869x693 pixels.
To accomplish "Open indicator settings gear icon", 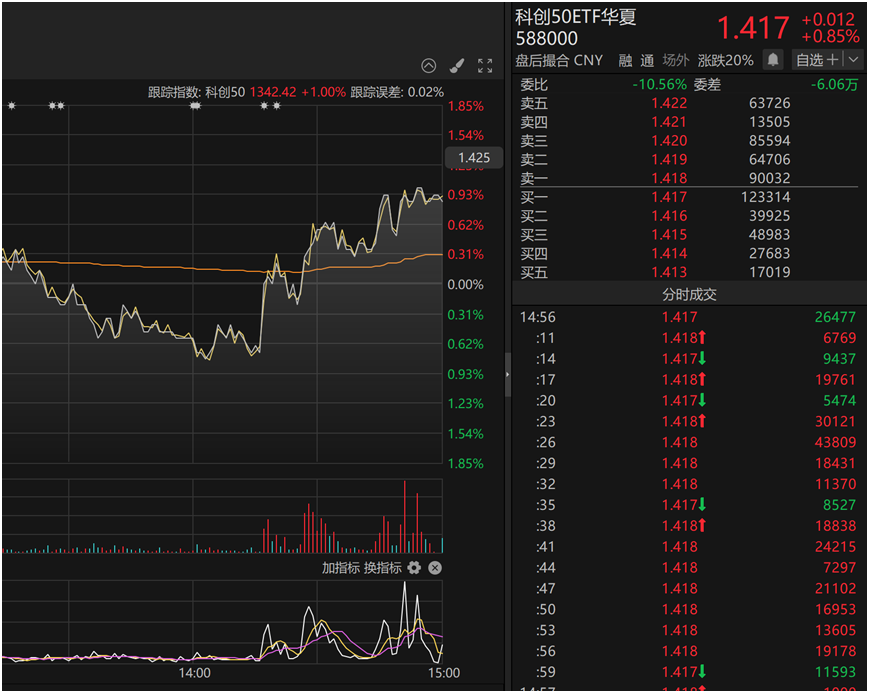I will coord(414,568).
